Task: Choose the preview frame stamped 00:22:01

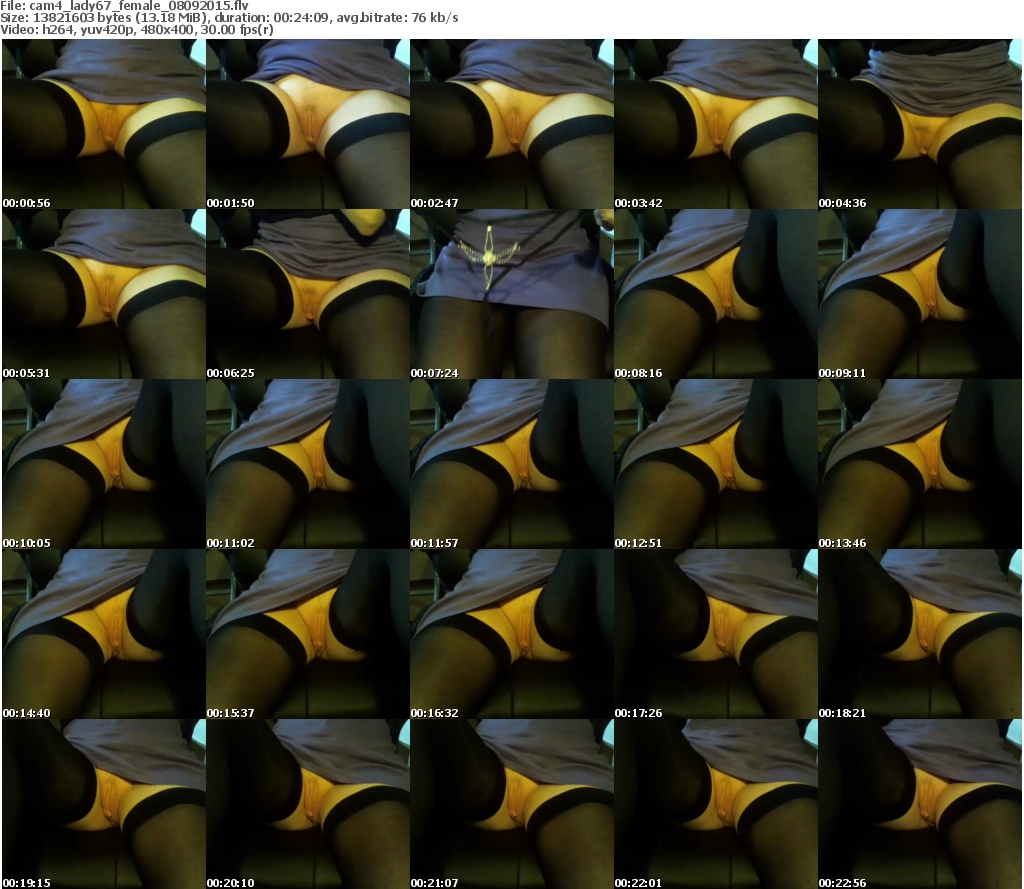Action: [x=716, y=804]
